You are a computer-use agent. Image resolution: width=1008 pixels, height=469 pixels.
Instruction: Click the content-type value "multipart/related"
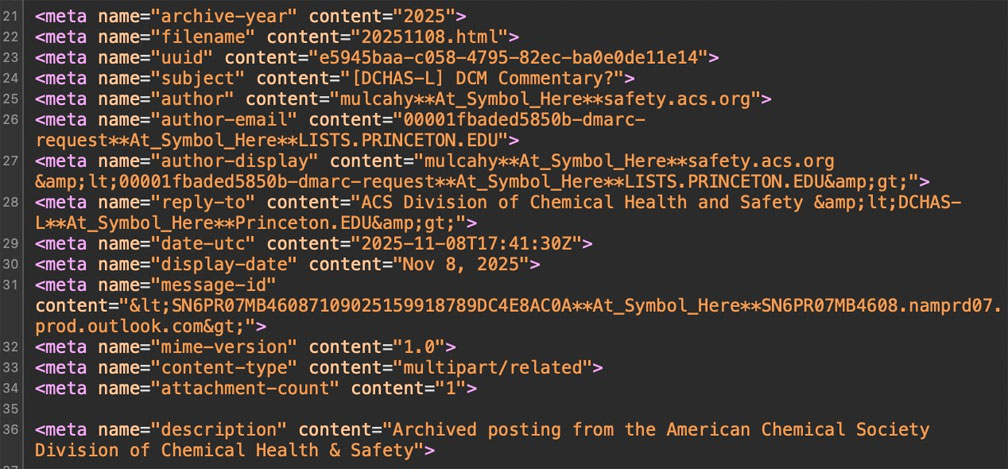tap(492, 367)
